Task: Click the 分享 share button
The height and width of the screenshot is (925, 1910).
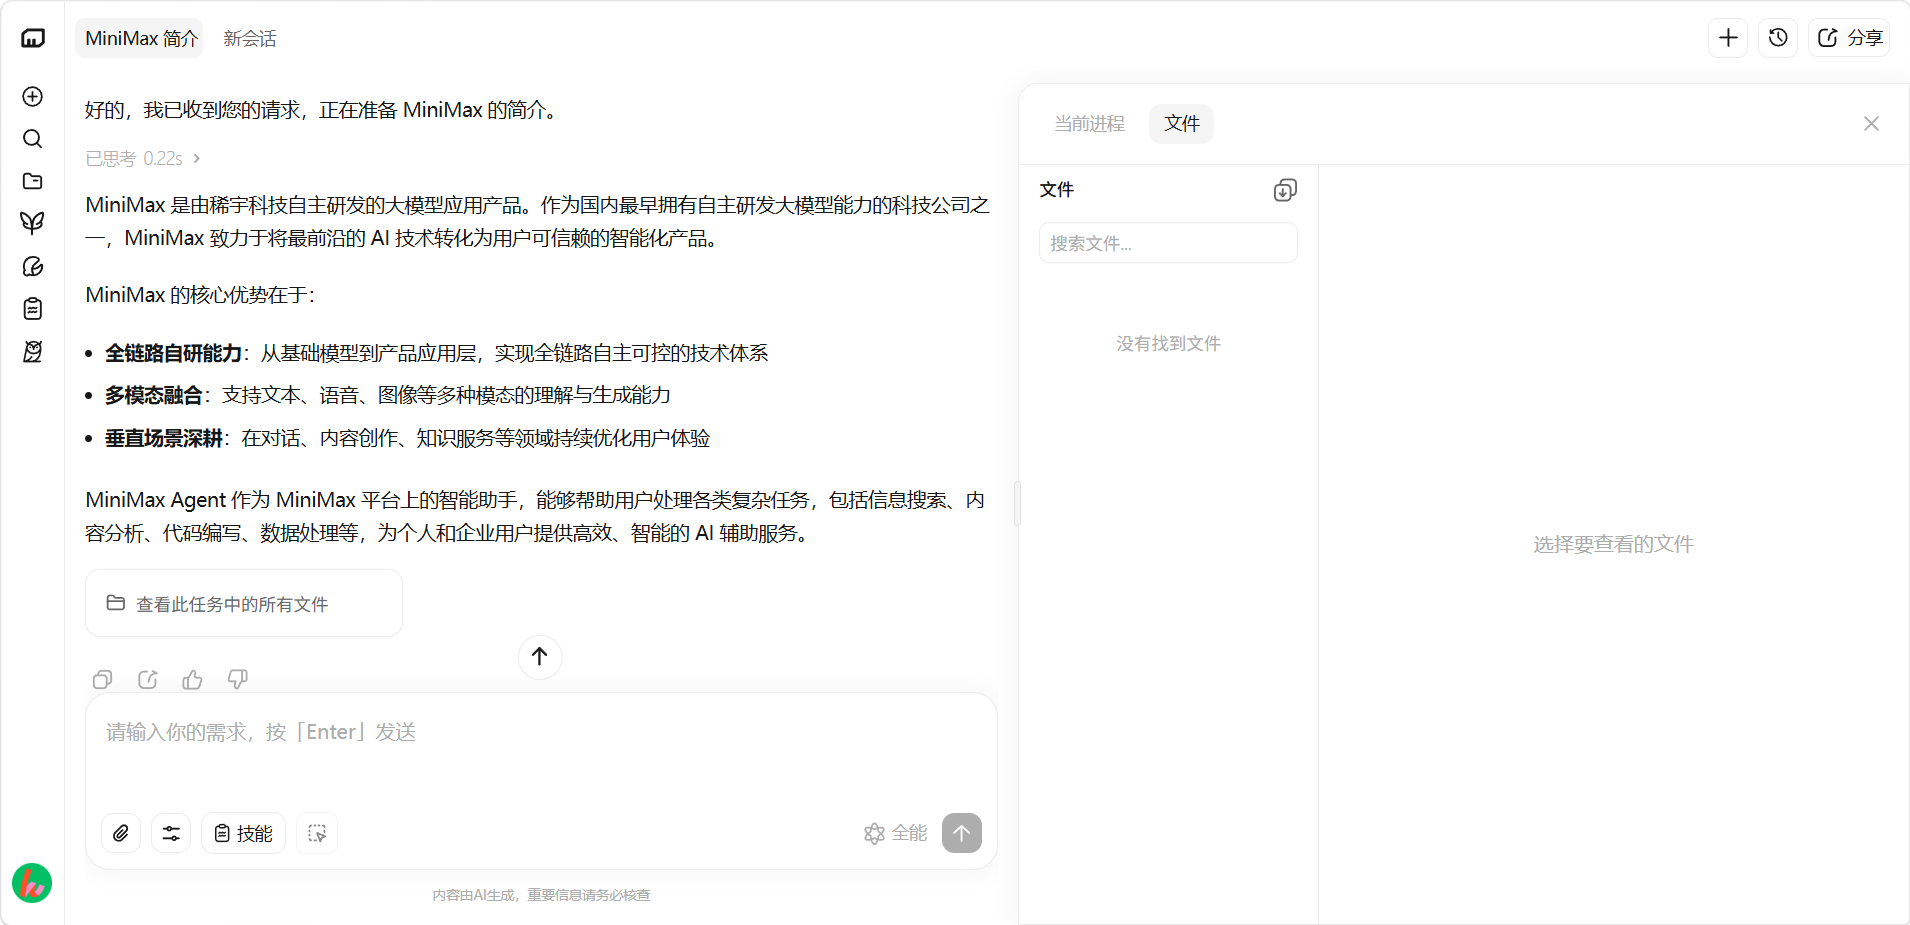Action: (1849, 38)
